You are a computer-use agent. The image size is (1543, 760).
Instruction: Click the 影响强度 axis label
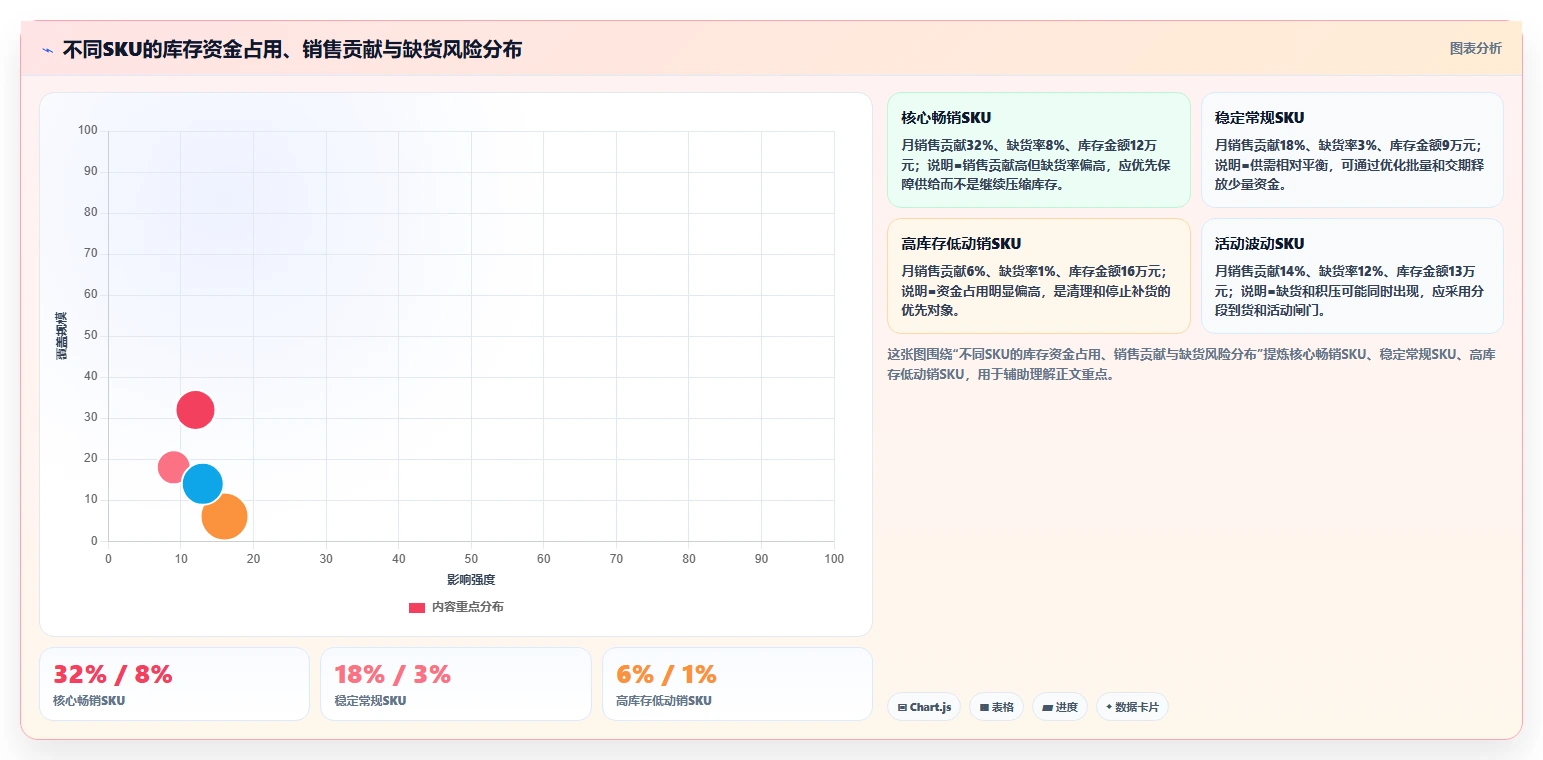[x=471, y=580]
